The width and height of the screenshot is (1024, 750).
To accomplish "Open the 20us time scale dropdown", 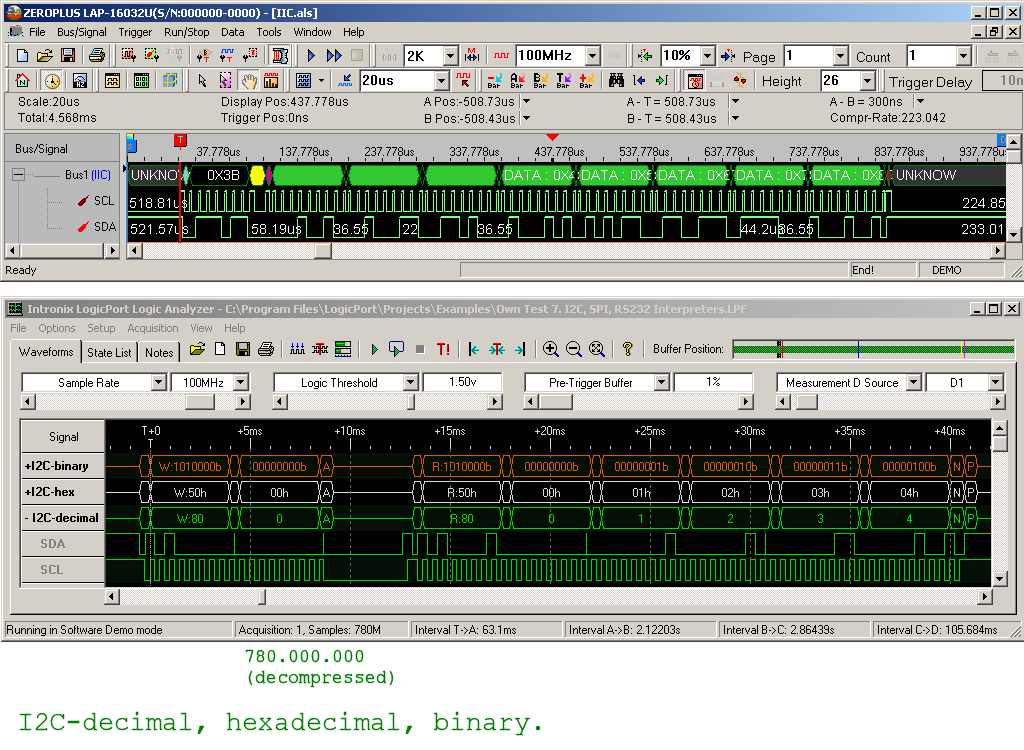I will coord(442,81).
